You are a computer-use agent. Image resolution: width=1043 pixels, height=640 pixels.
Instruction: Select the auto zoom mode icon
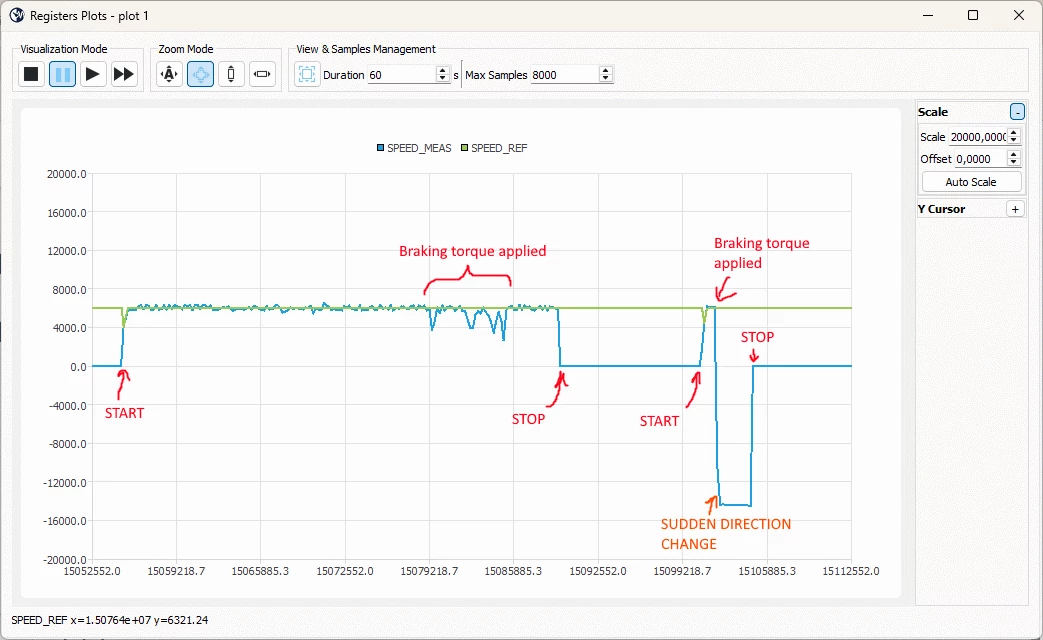point(170,74)
